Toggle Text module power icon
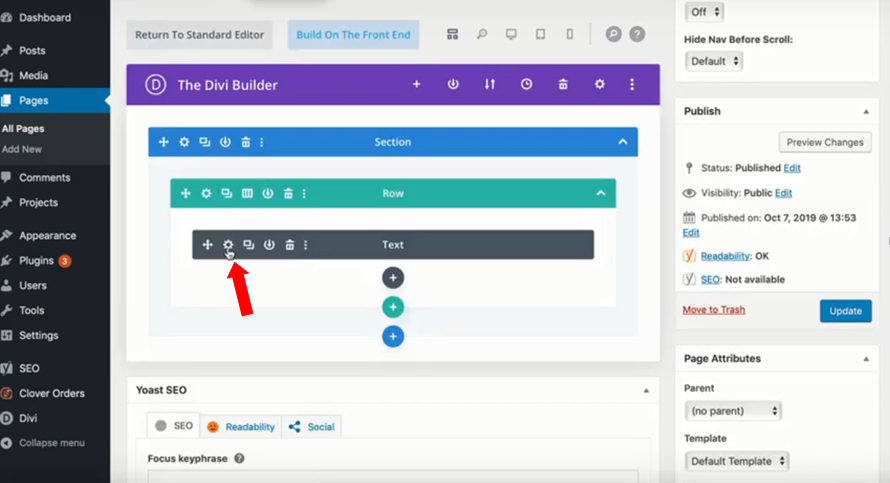890x483 pixels. tap(269, 245)
